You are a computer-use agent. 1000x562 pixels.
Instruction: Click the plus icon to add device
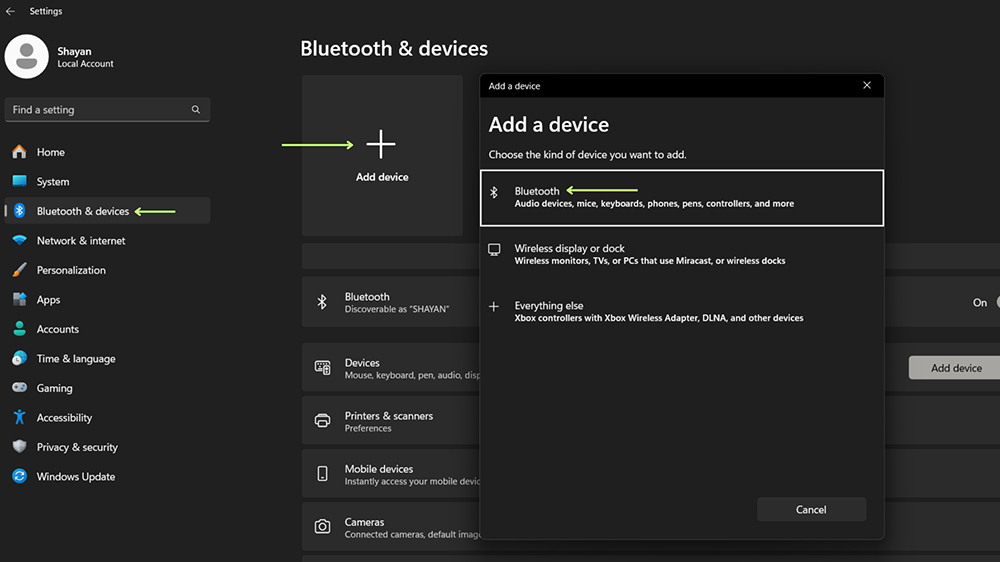tap(381, 145)
